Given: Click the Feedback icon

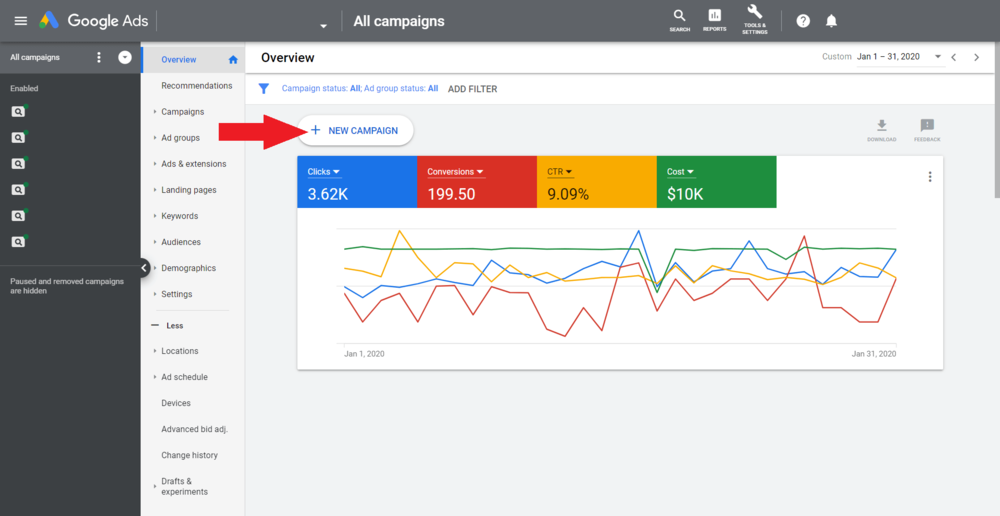Looking at the screenshot, I should pyautogui.click(x=927, y=126).
